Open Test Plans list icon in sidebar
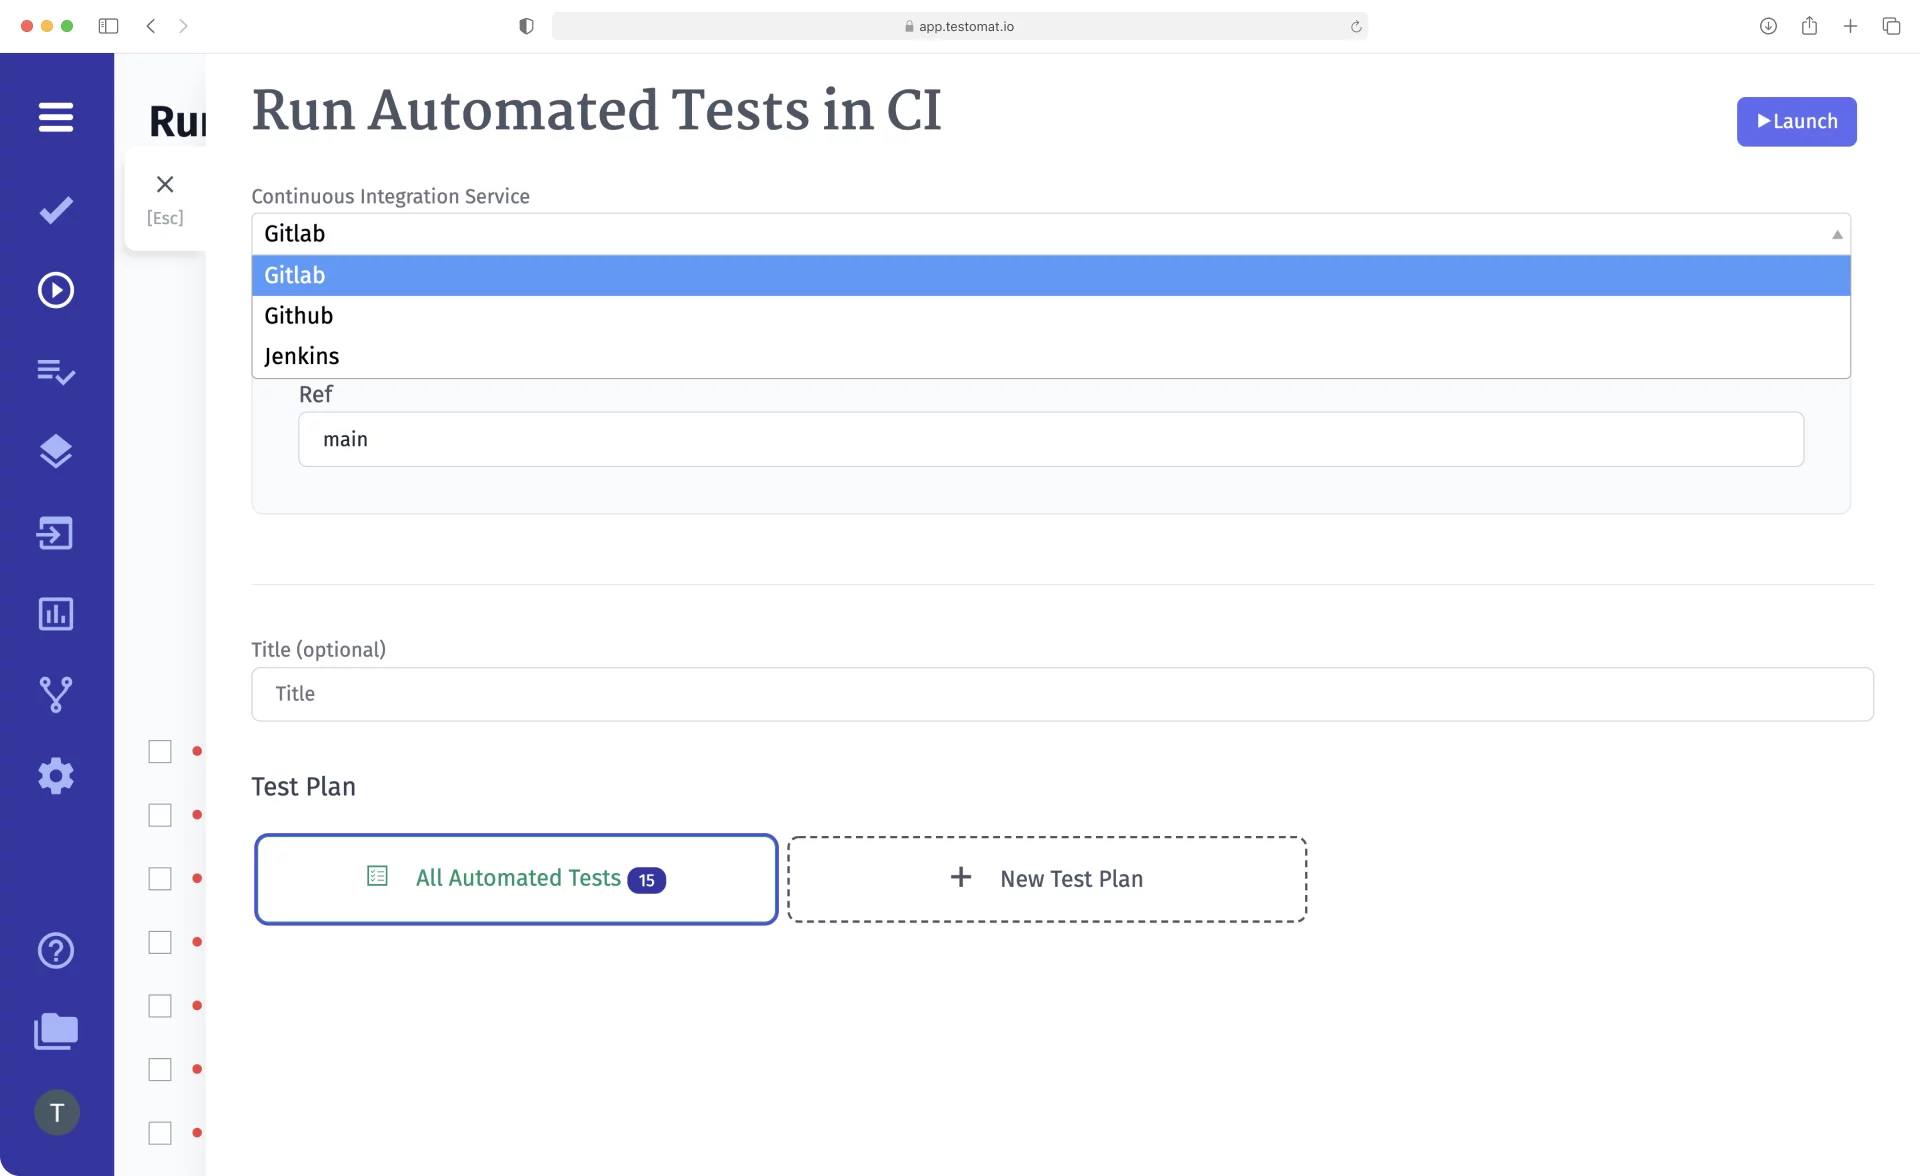This screenshot has width=1920, height=1176. (56, 372)
